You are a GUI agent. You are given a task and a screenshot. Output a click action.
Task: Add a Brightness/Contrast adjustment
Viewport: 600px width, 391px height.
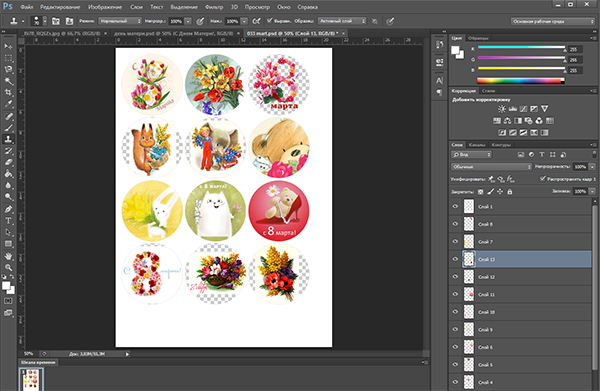pos(502,109)
